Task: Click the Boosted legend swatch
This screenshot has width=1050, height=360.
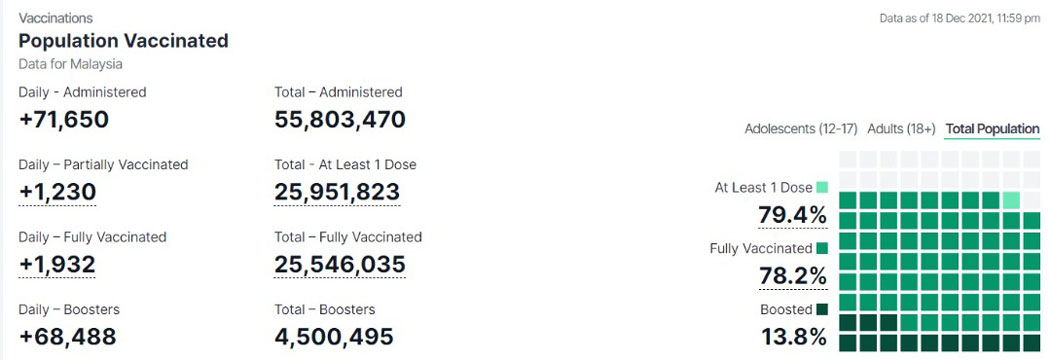Action: coord(822,310)
